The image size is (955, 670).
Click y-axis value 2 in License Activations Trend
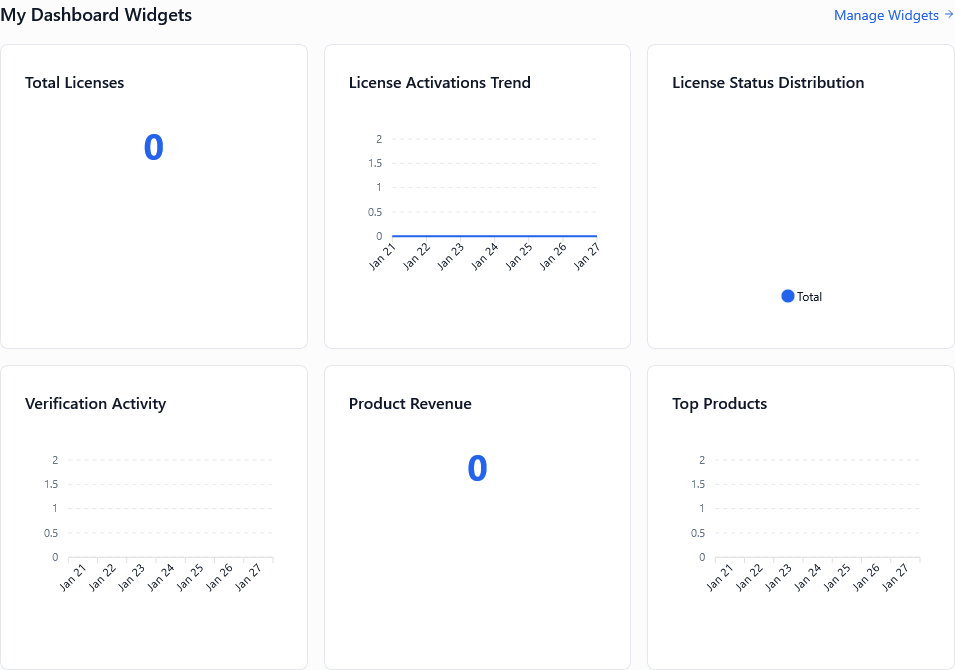click(x=378, y=139)
